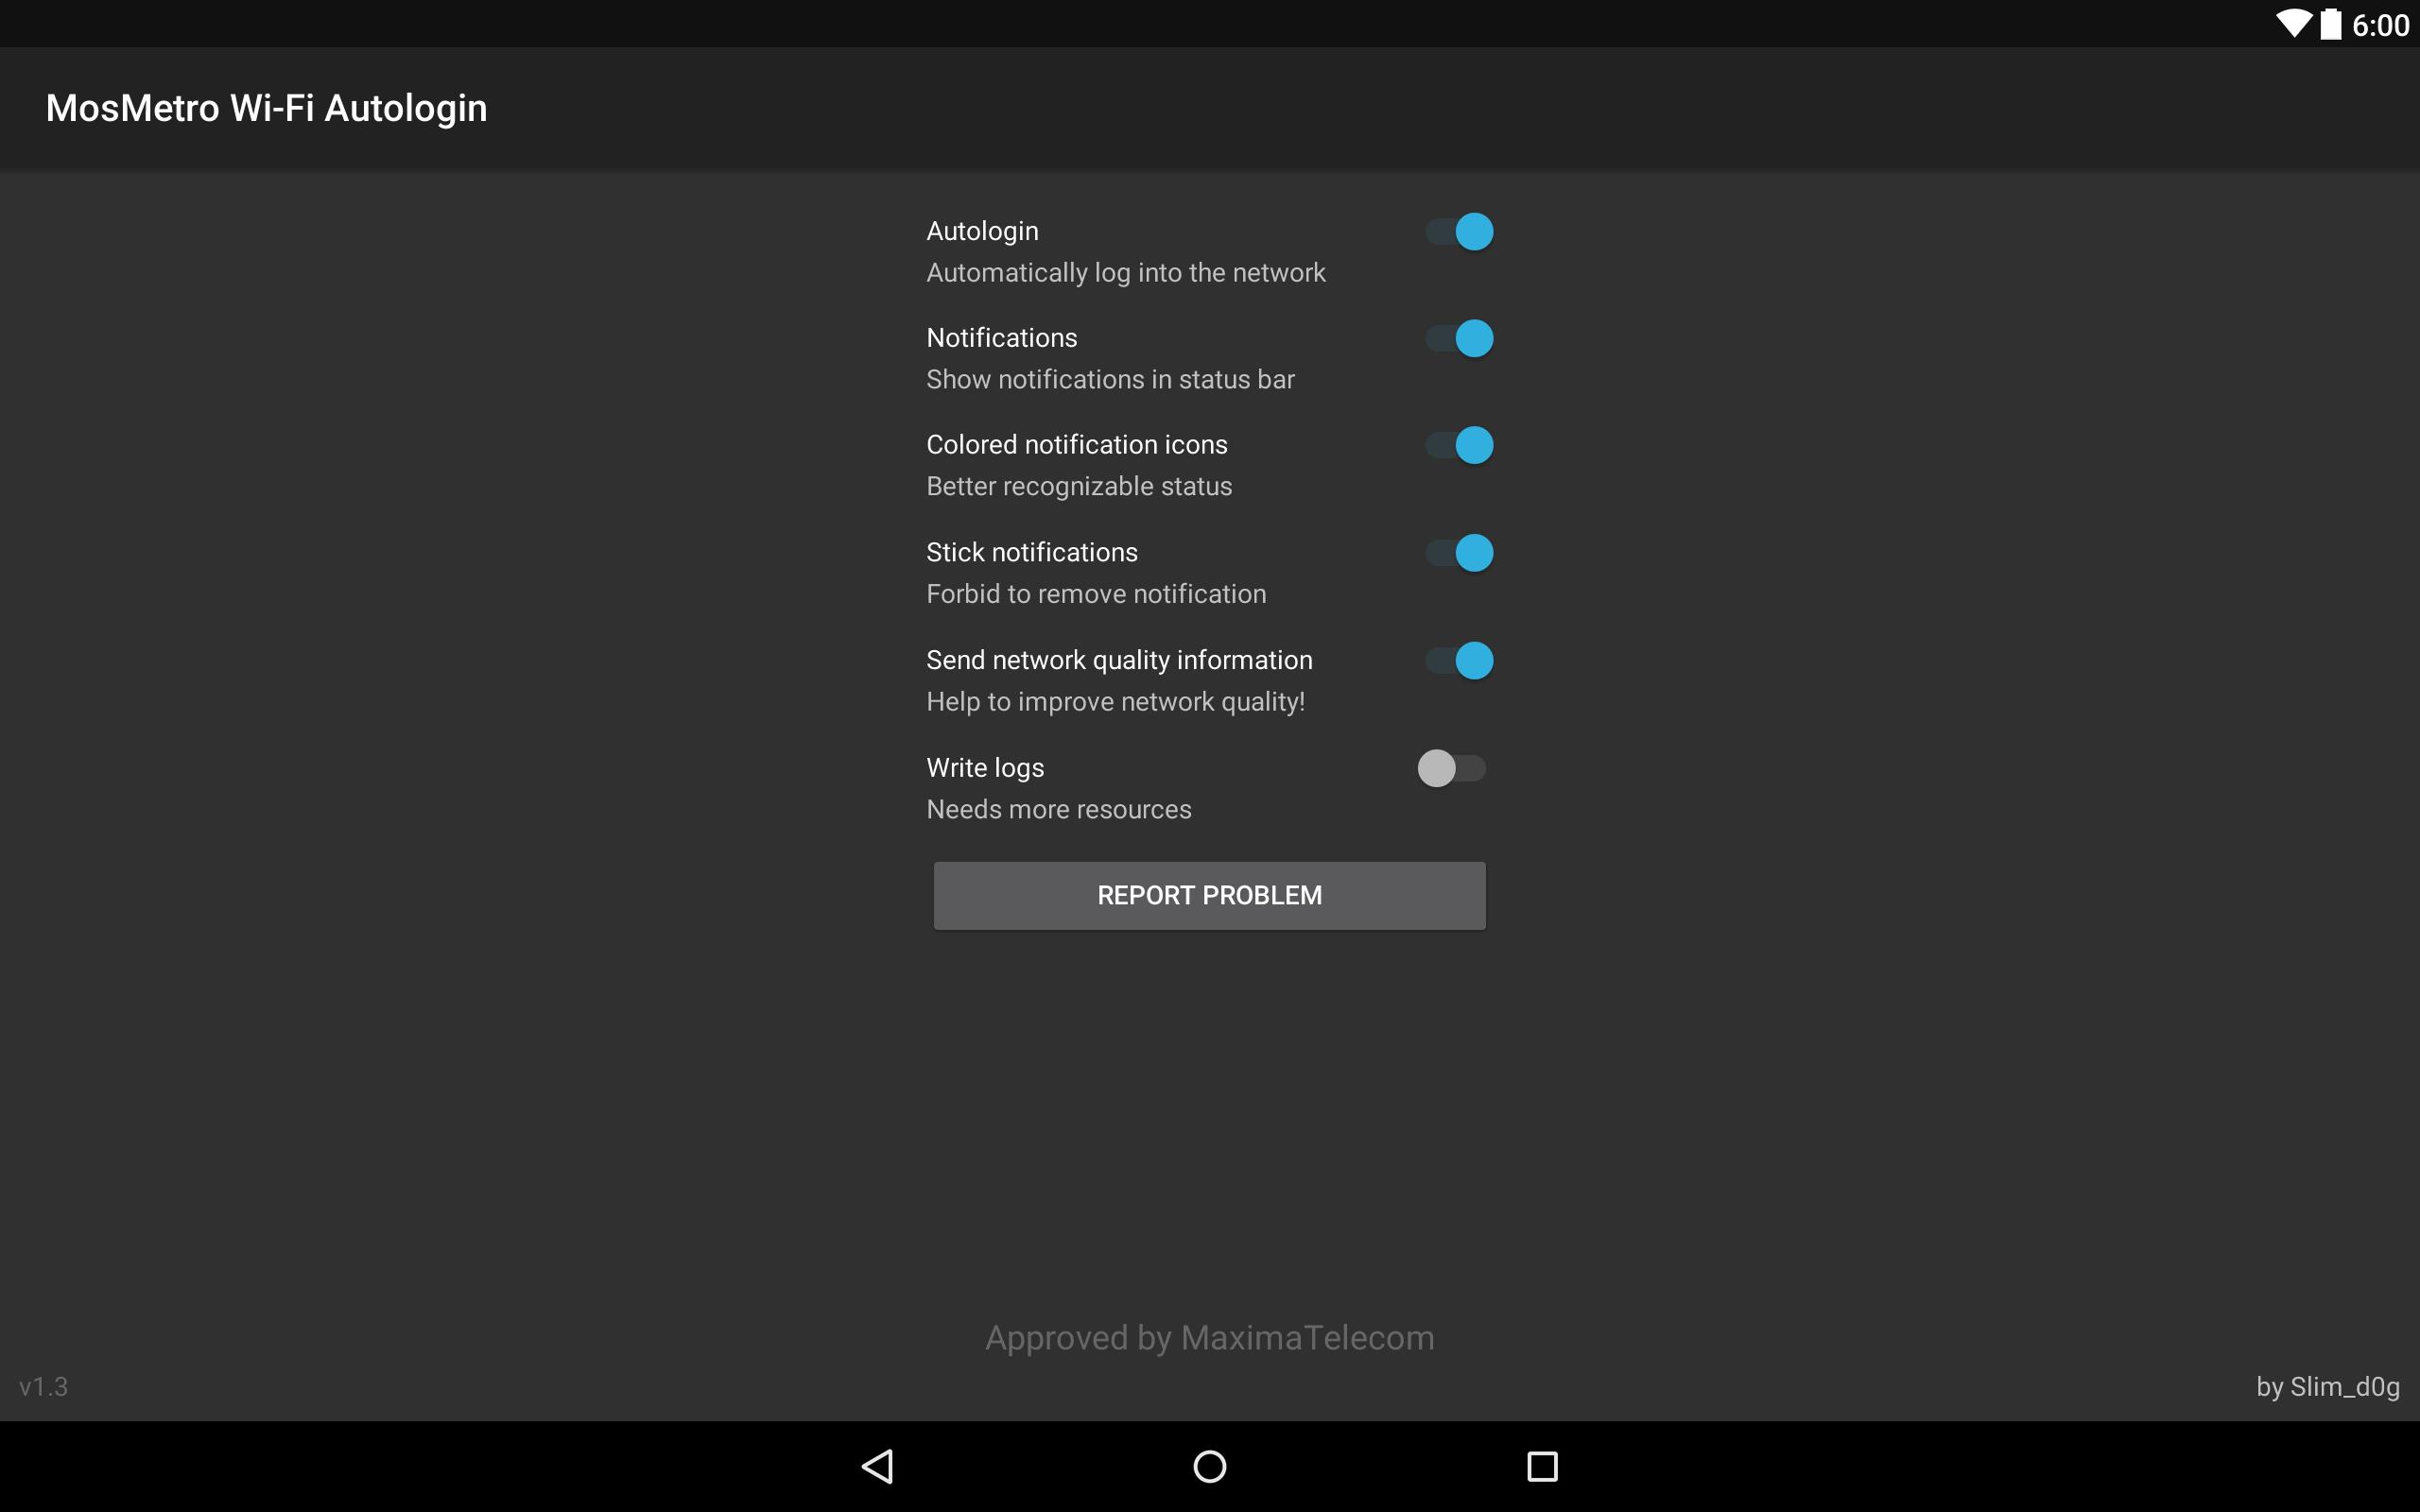This screenshot has height=1512, width=2420.
Task: Disable Colored notification icons
Action: [x=1456, y=445]
